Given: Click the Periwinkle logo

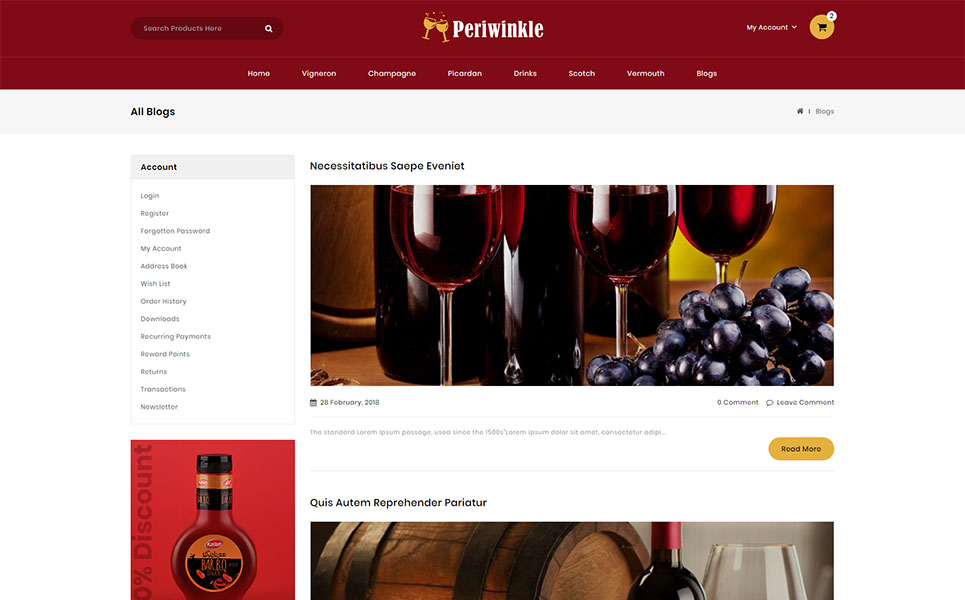Looking at the screenshot, I should (483, 28).
